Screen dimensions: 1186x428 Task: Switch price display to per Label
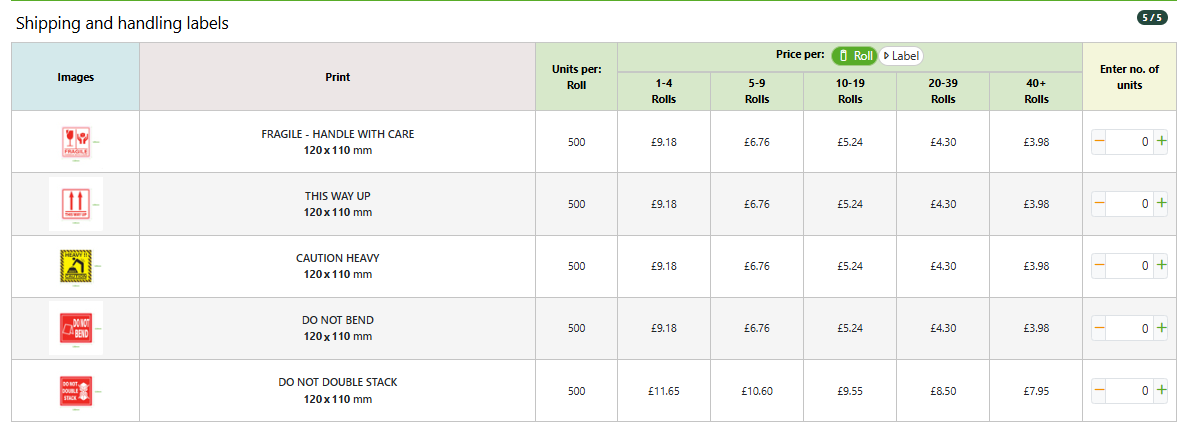[901, 56]
